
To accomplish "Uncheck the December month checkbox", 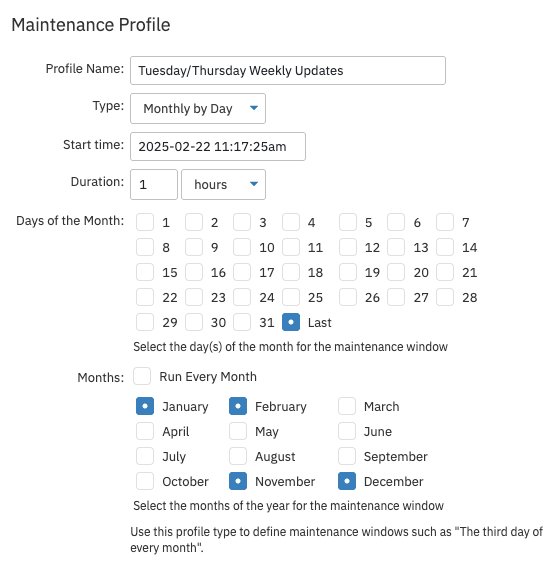I will click(347, 481).
